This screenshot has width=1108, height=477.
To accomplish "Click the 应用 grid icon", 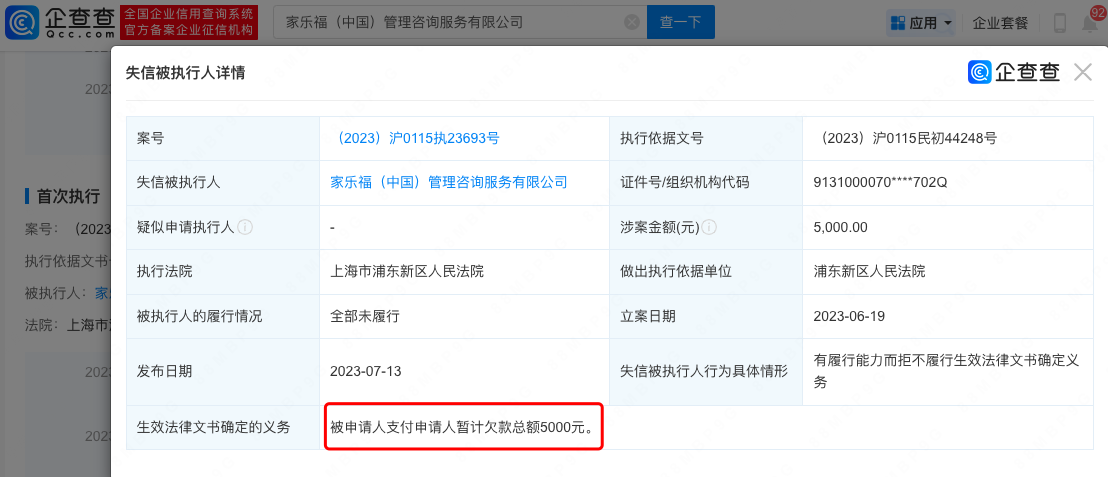I will (x=897, y=23).
